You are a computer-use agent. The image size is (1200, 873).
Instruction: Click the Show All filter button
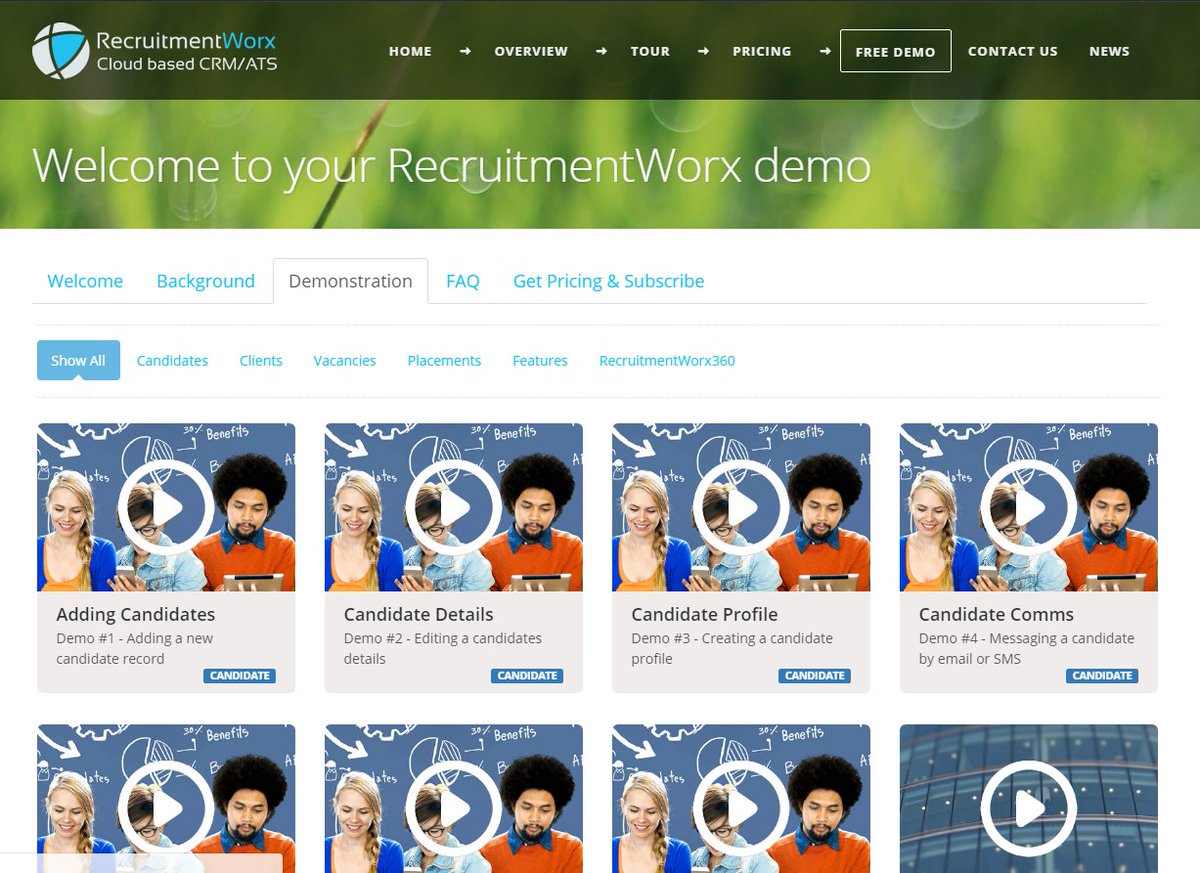point(78,360)
